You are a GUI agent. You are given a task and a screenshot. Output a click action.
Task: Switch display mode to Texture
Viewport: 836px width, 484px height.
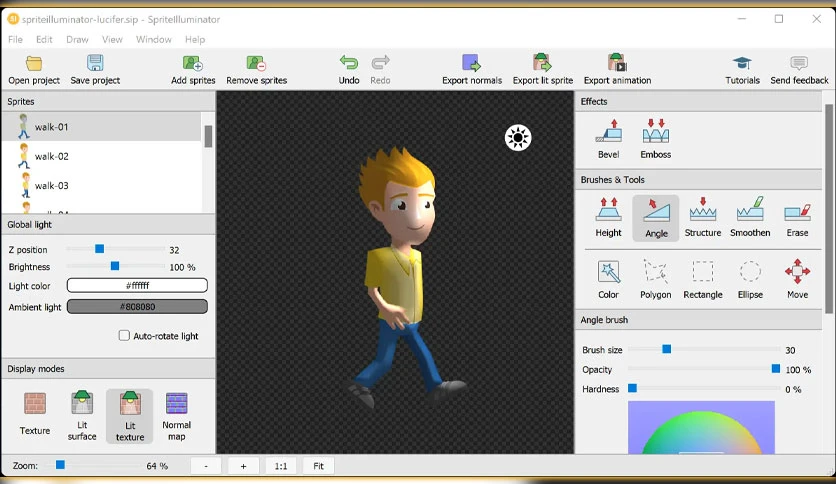coord(35,414)
